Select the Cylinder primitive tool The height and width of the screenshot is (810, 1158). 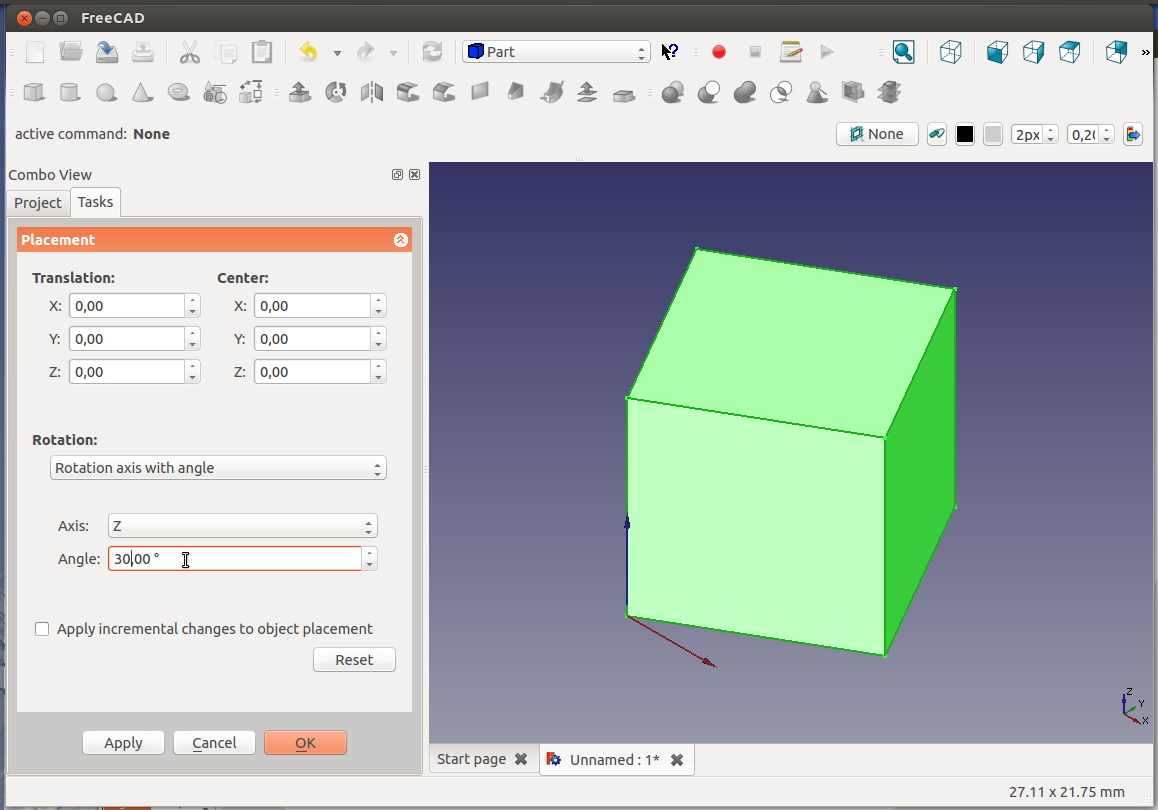click(69, 93)
